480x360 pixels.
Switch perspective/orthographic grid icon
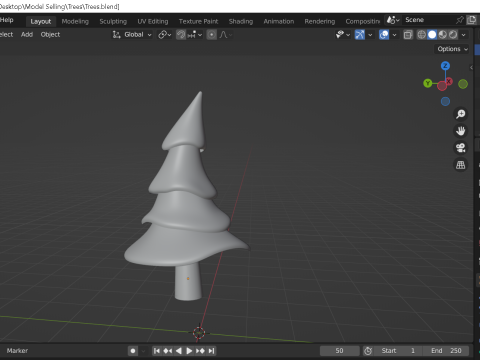[x=461, y=165]
